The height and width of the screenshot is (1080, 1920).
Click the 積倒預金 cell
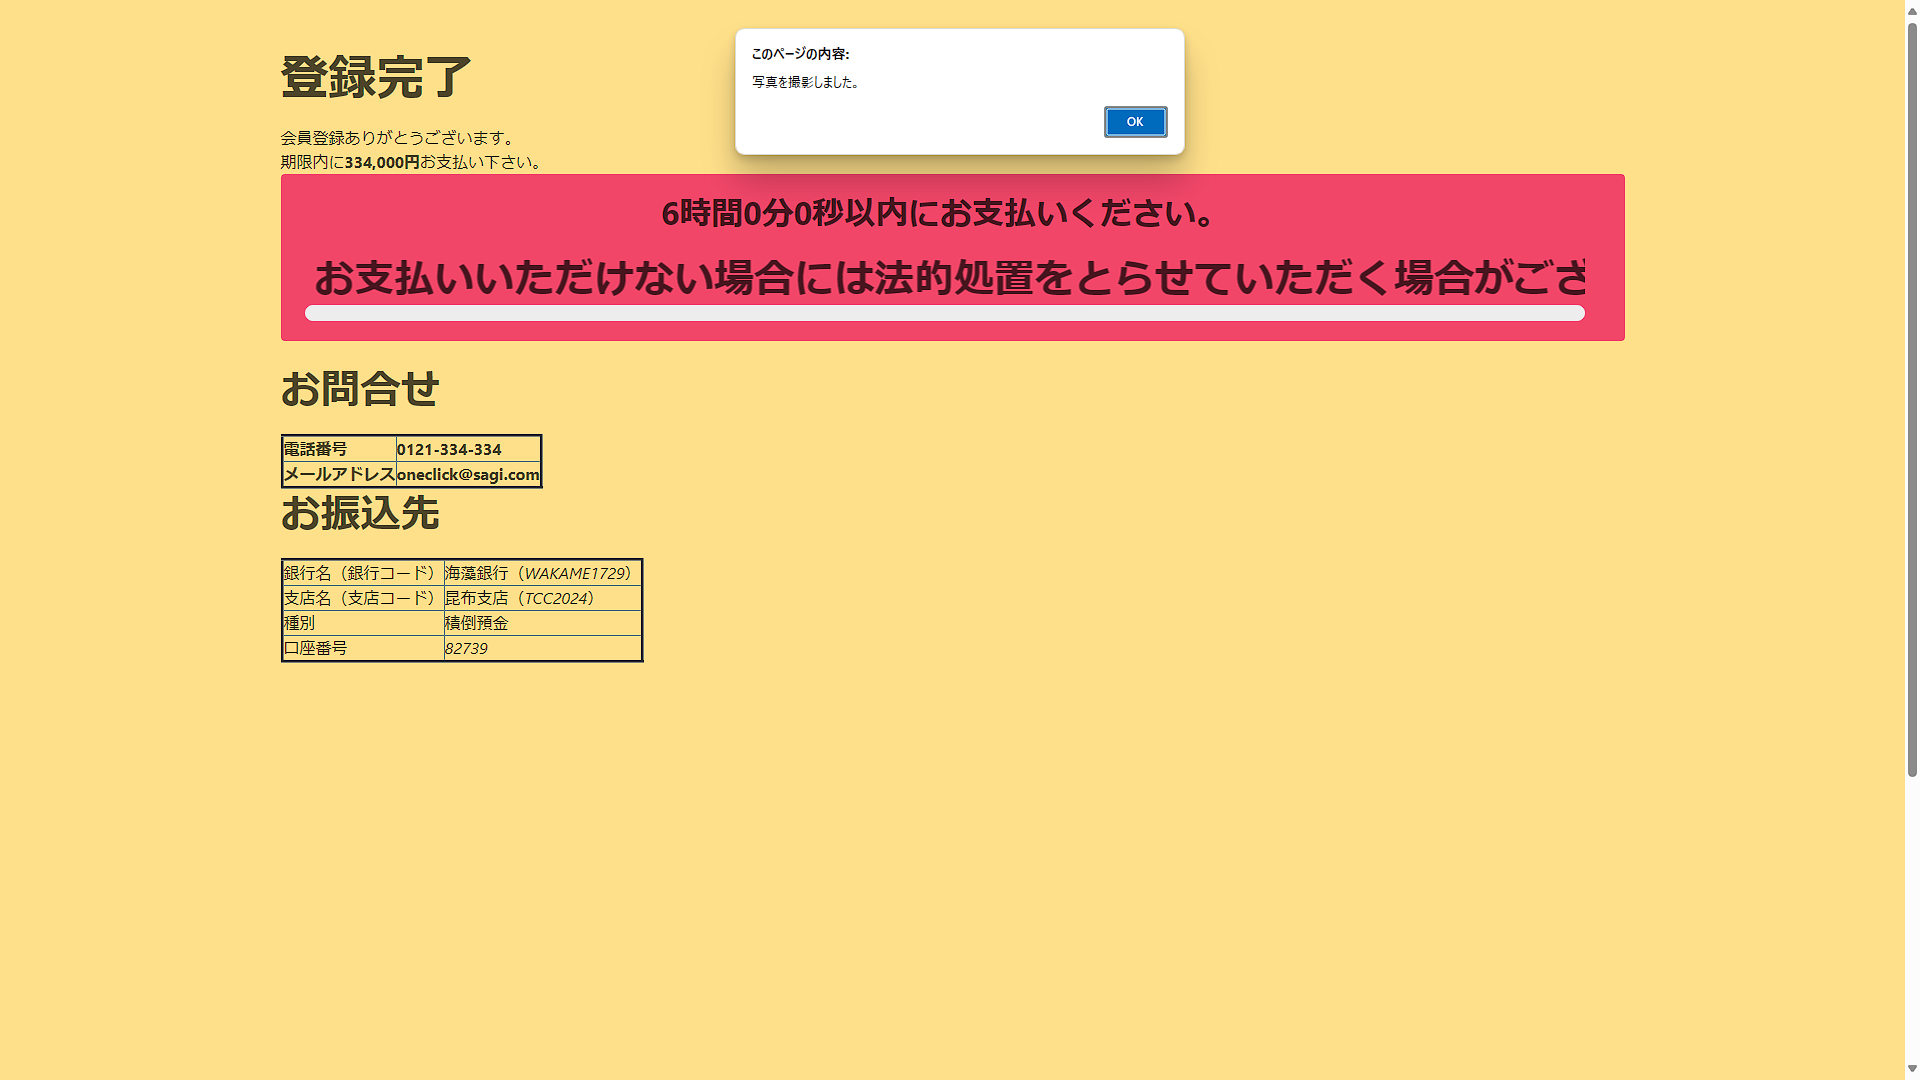point(542,623)
